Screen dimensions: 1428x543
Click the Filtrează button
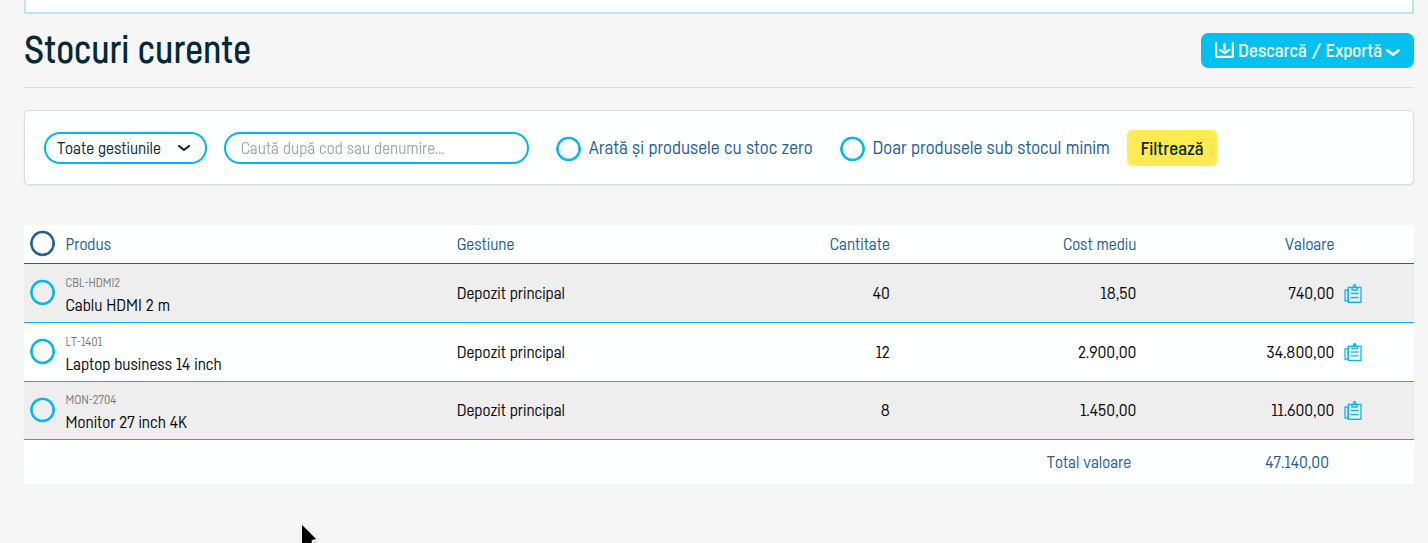click(x=1172, y=148)
